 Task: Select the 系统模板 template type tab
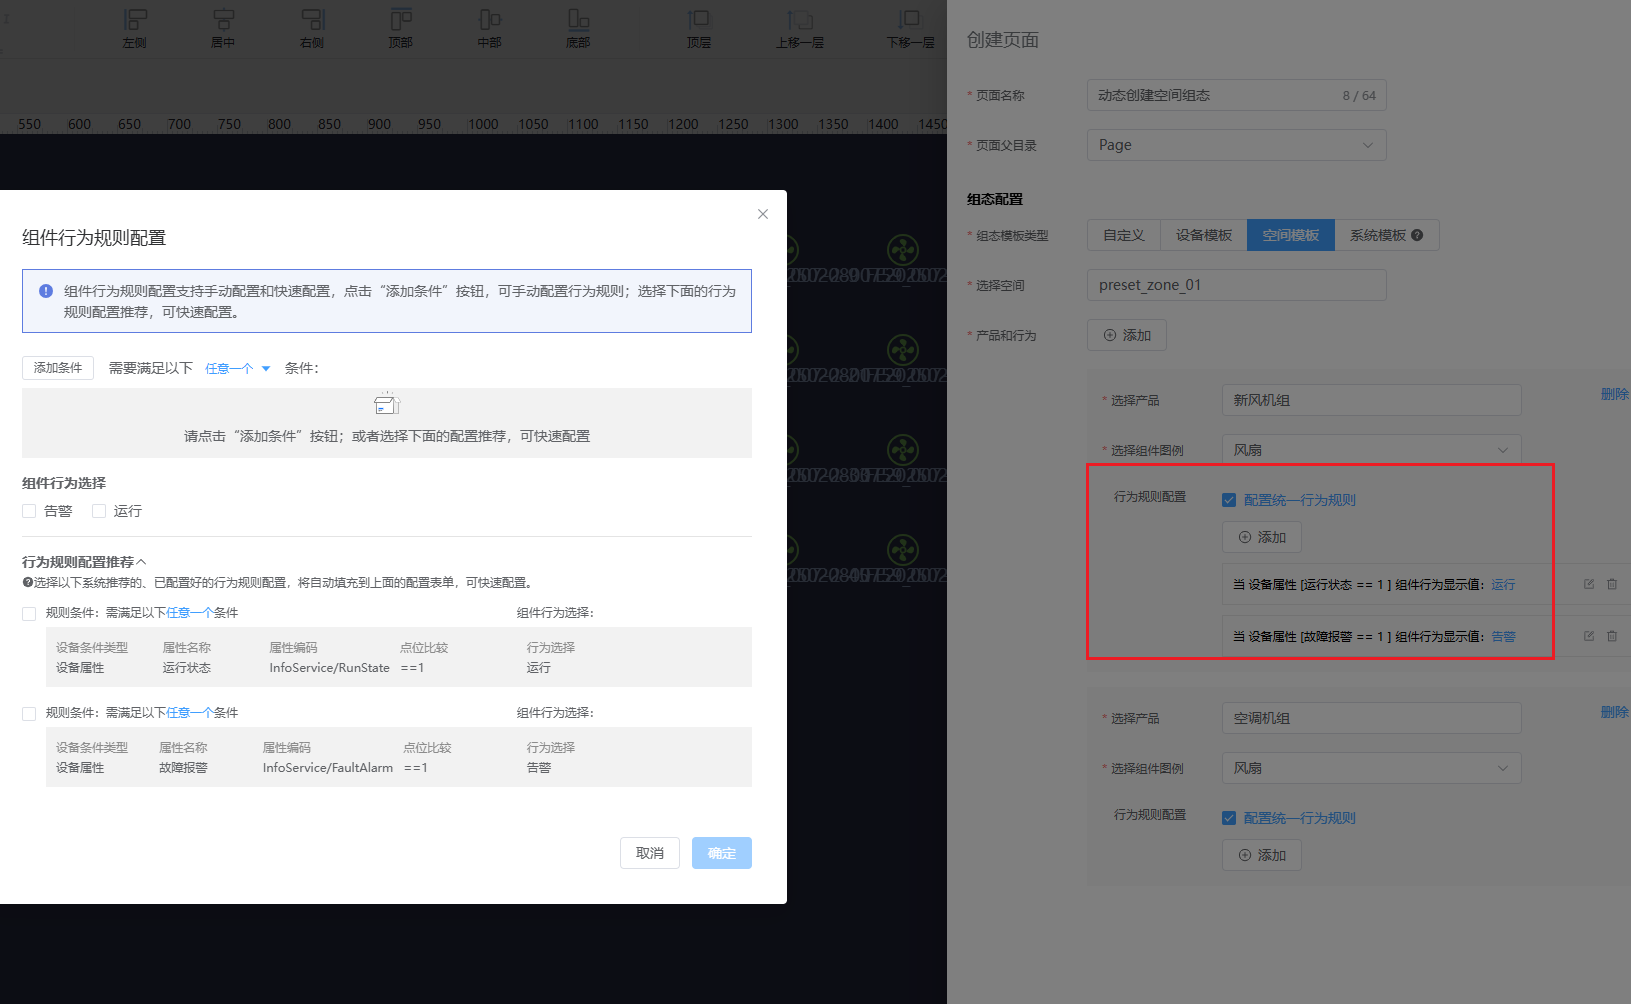point(1387,235)
